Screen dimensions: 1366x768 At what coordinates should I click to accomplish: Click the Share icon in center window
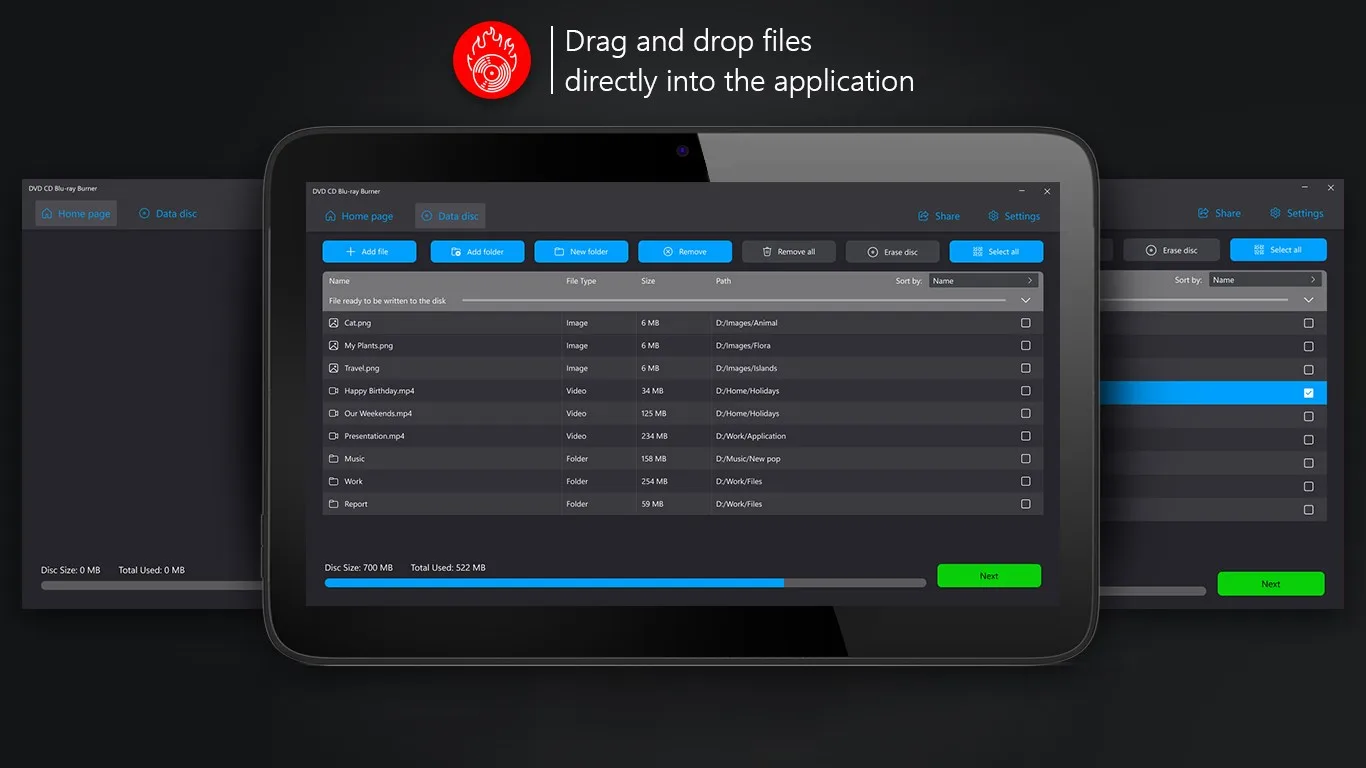click(x=923, y=216)
